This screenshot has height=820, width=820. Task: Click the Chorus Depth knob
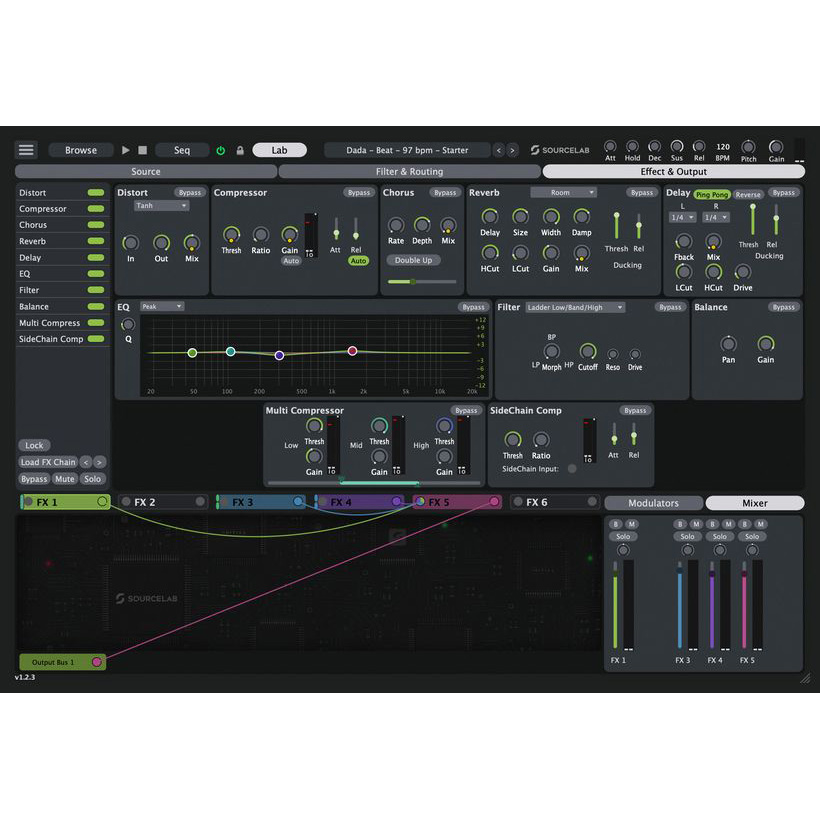tap(422, 225)
